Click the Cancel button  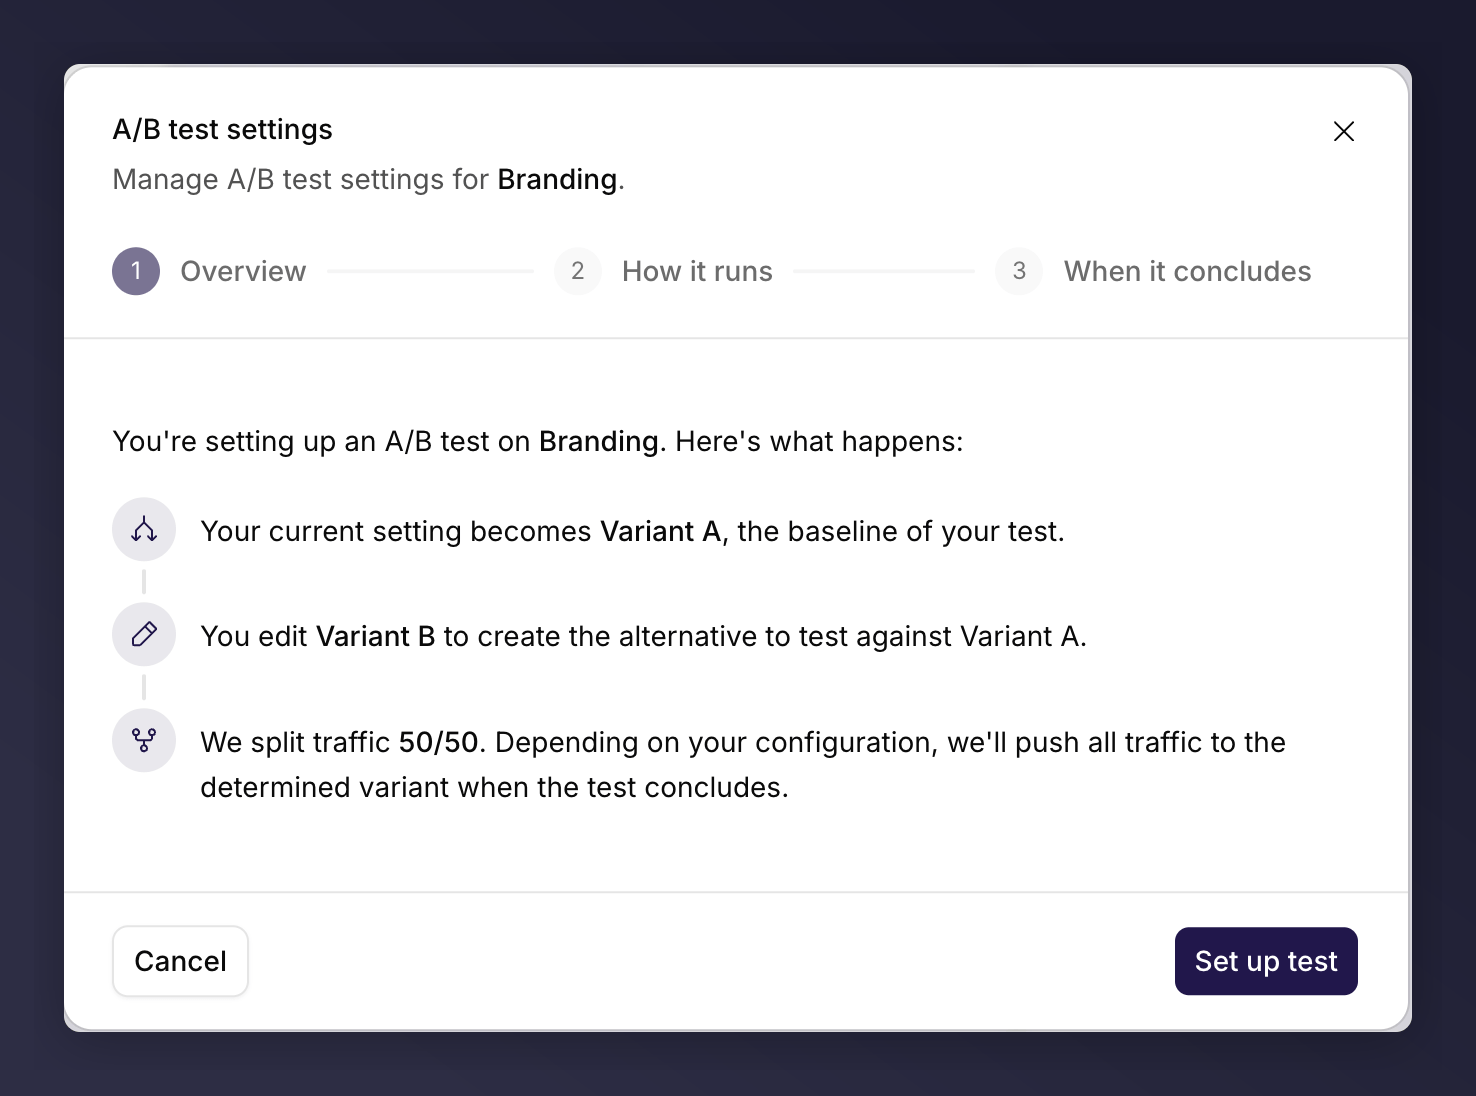tap(180, 961)
